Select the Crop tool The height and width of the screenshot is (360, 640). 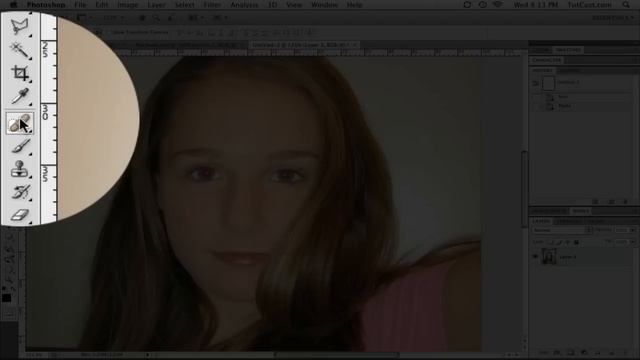(20, 73)
